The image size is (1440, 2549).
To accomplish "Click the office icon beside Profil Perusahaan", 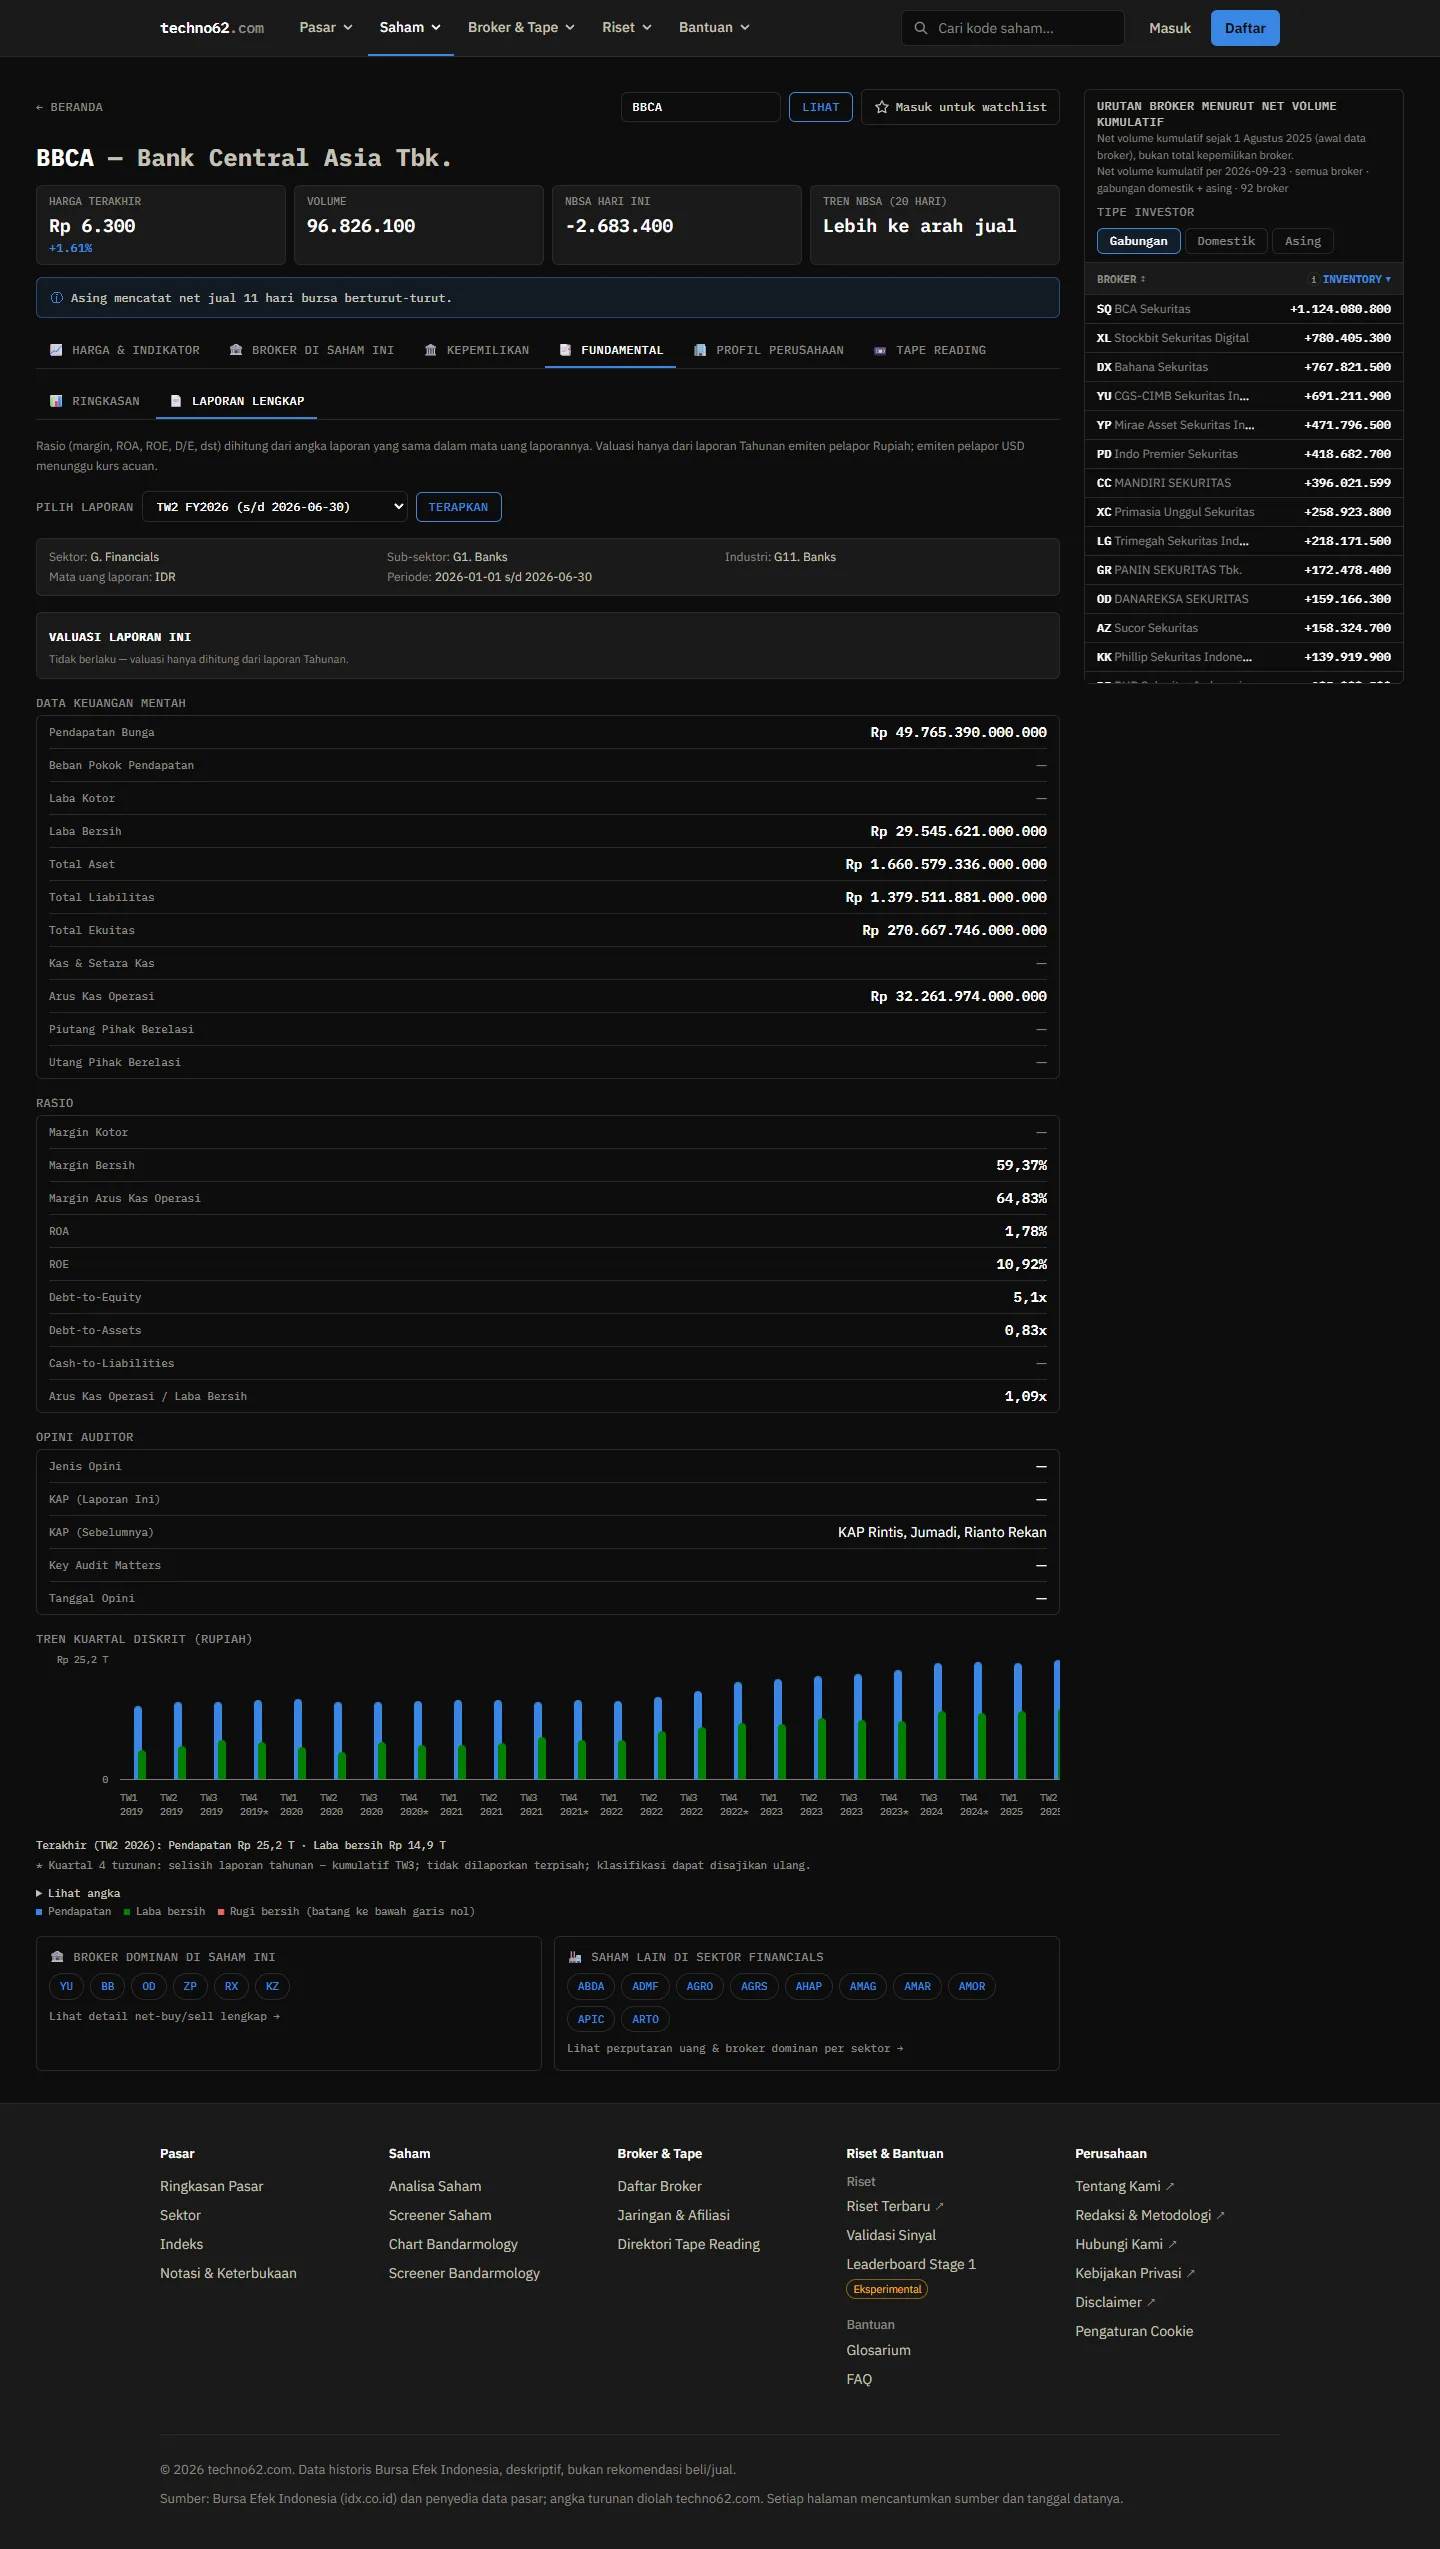I will (700, 350).
